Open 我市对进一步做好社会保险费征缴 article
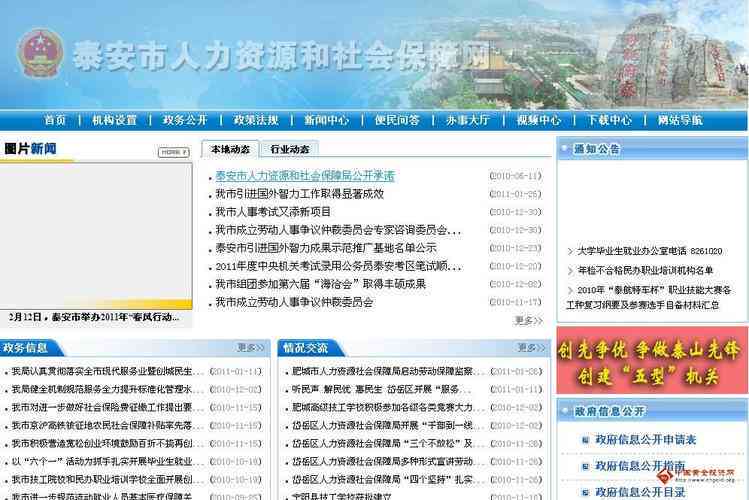This screenshot has width=749, height=500. pos(107,408)
